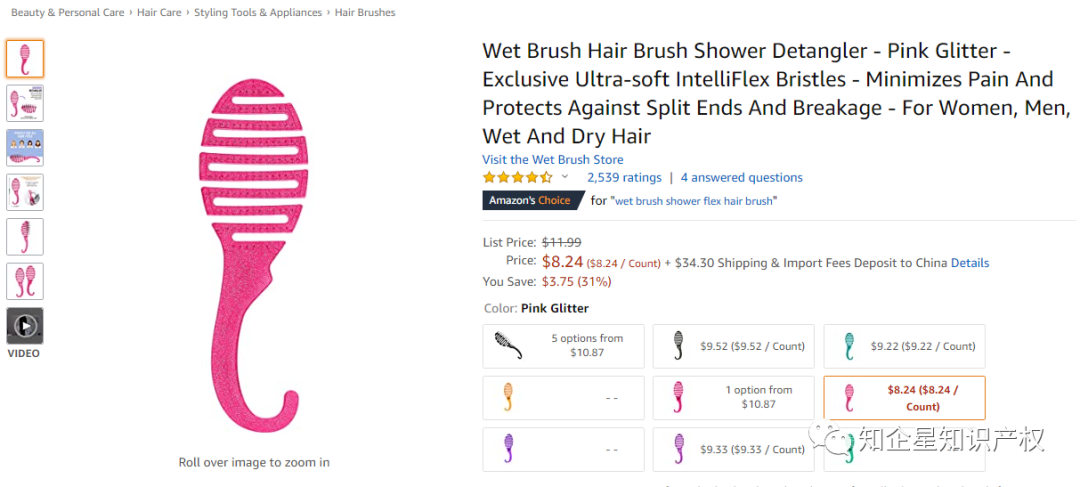This screenshot has height=487, width=1080.
Task: Select the angled pink brush thumbnail
Action: click(25, 237)
